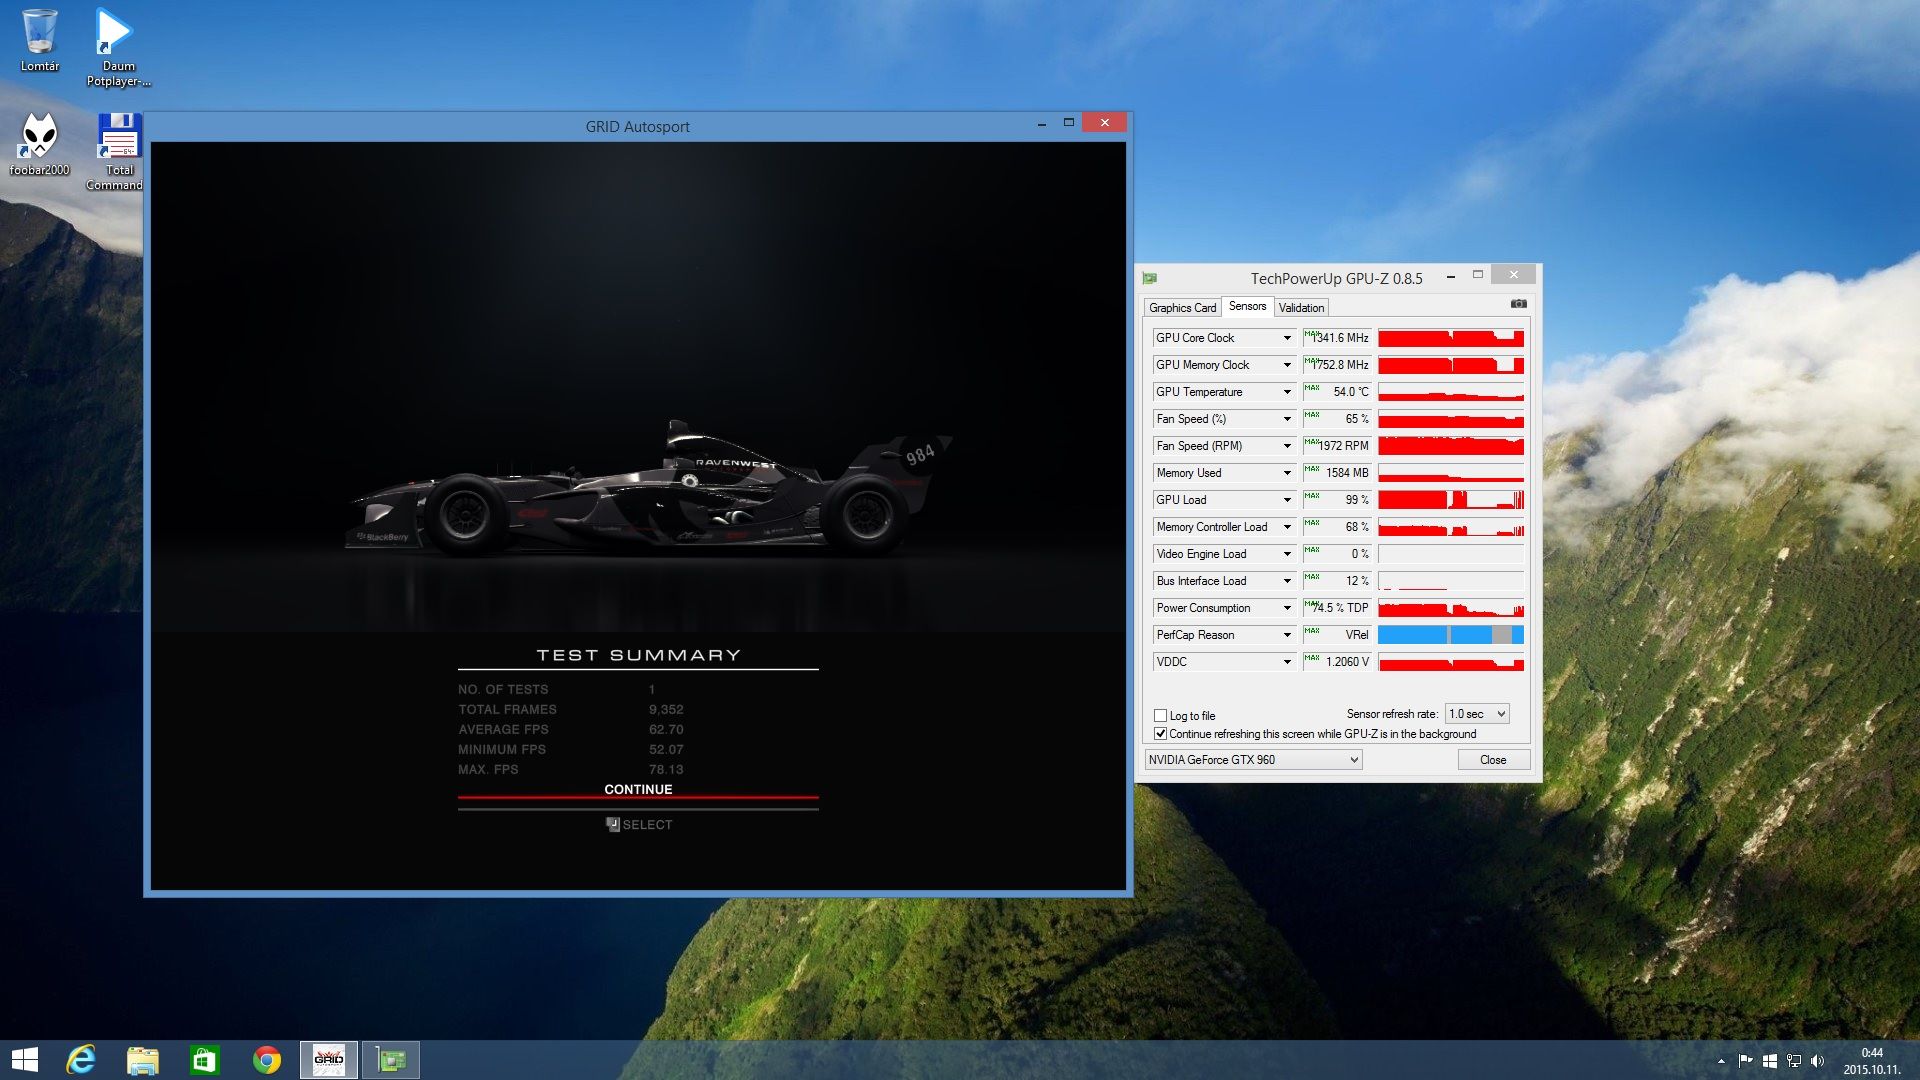Click the GPU Temperature history graph

(x=1451, y=392)
